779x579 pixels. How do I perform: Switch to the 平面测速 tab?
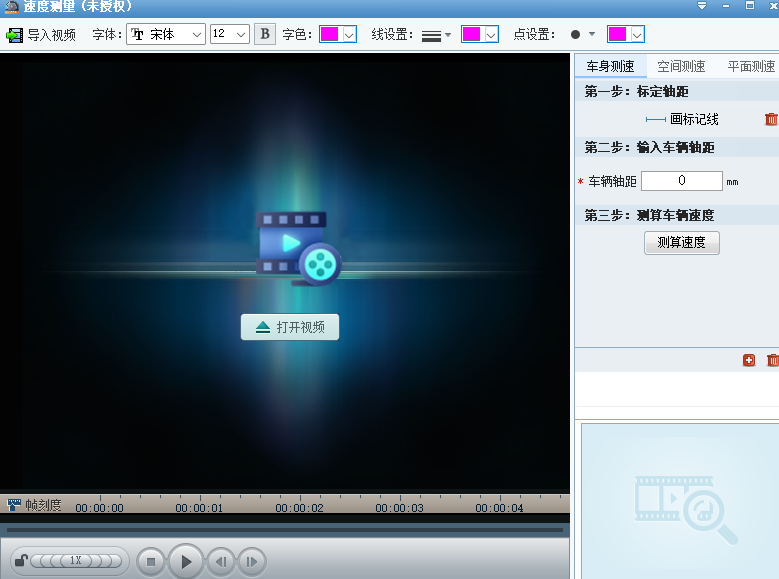coord(751,66)
